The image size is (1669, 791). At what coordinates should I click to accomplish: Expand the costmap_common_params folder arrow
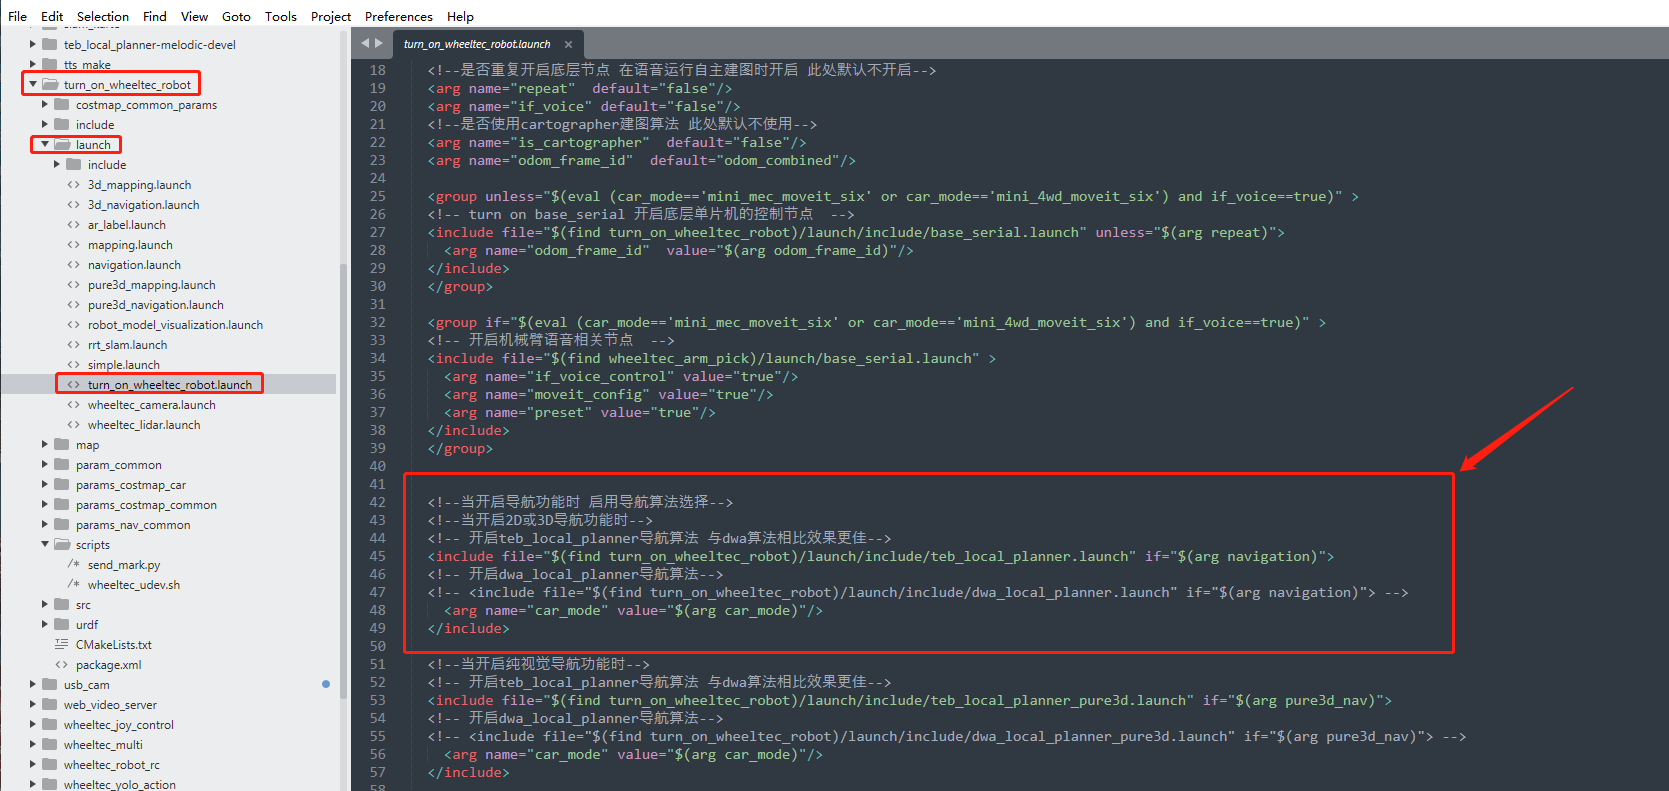tap(45, 105)
